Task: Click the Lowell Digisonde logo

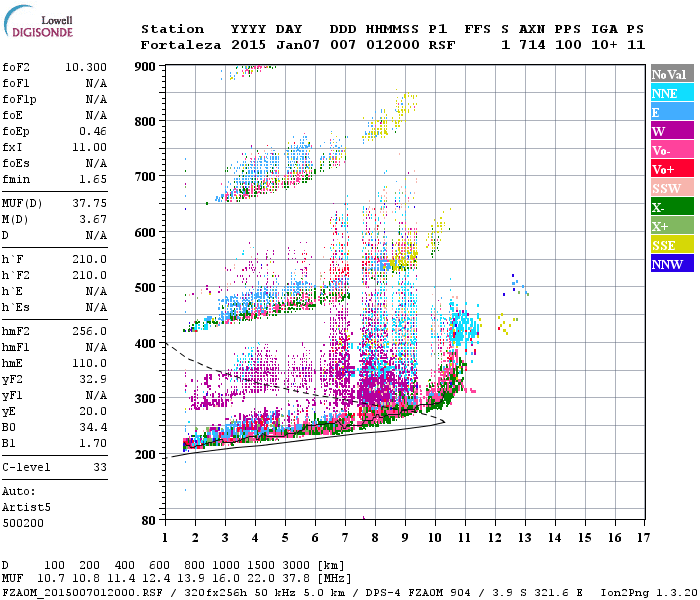Action: [38, 22]
